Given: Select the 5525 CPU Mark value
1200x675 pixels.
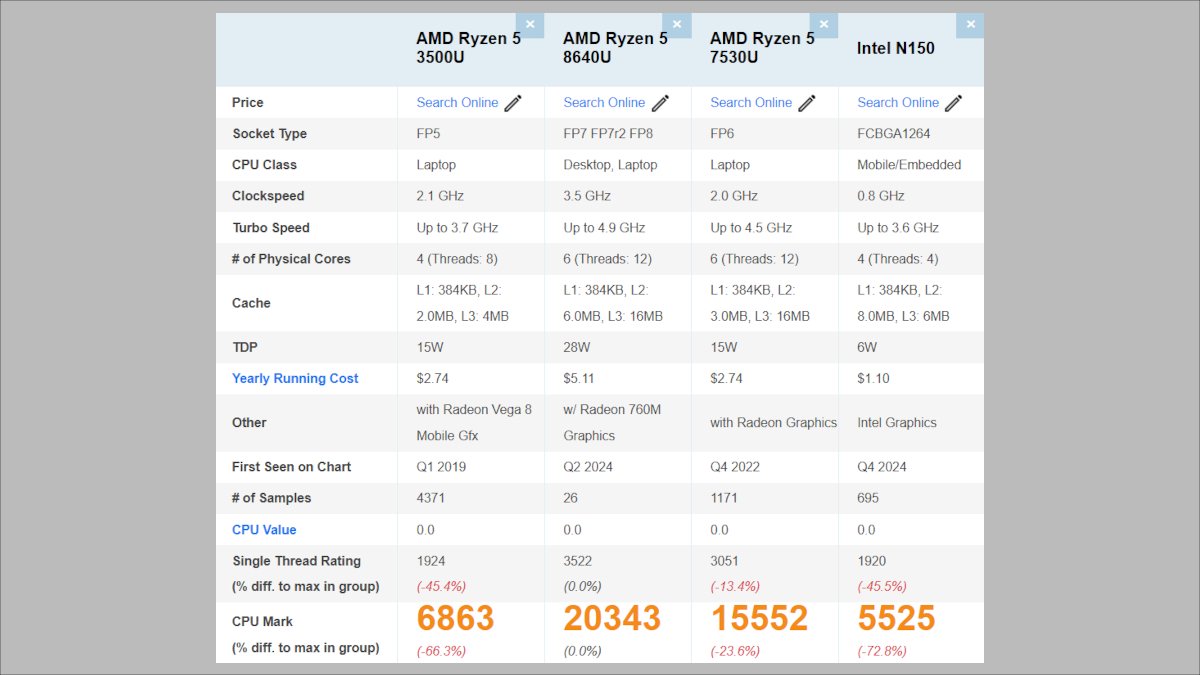Looking at the screenshot, I should pos(896,619).
